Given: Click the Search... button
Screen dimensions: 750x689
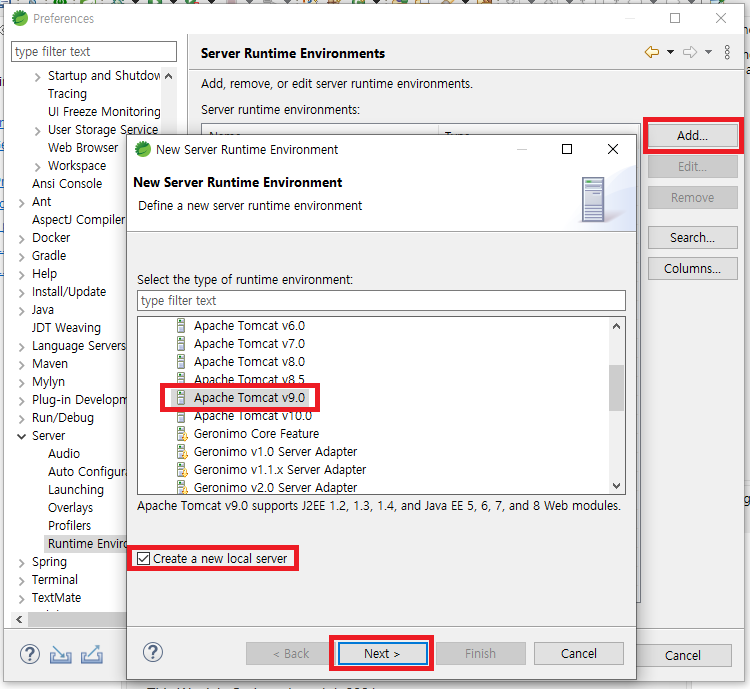Looking at the screenshot, I should coord(693,237).
